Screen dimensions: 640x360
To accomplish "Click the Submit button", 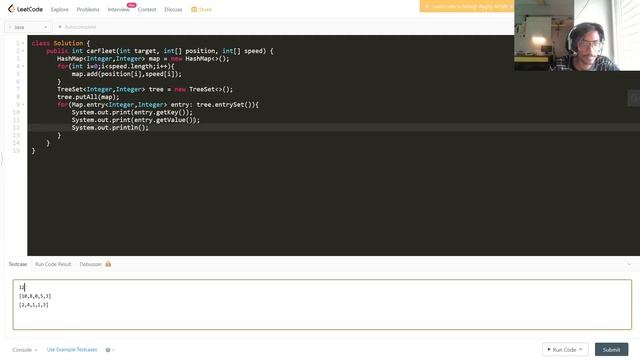I will click(611, 349).
